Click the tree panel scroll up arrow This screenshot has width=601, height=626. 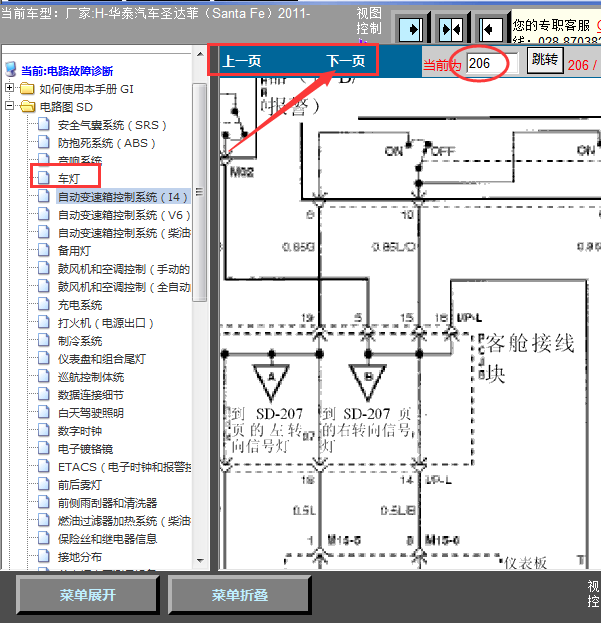tap(200, 54)
